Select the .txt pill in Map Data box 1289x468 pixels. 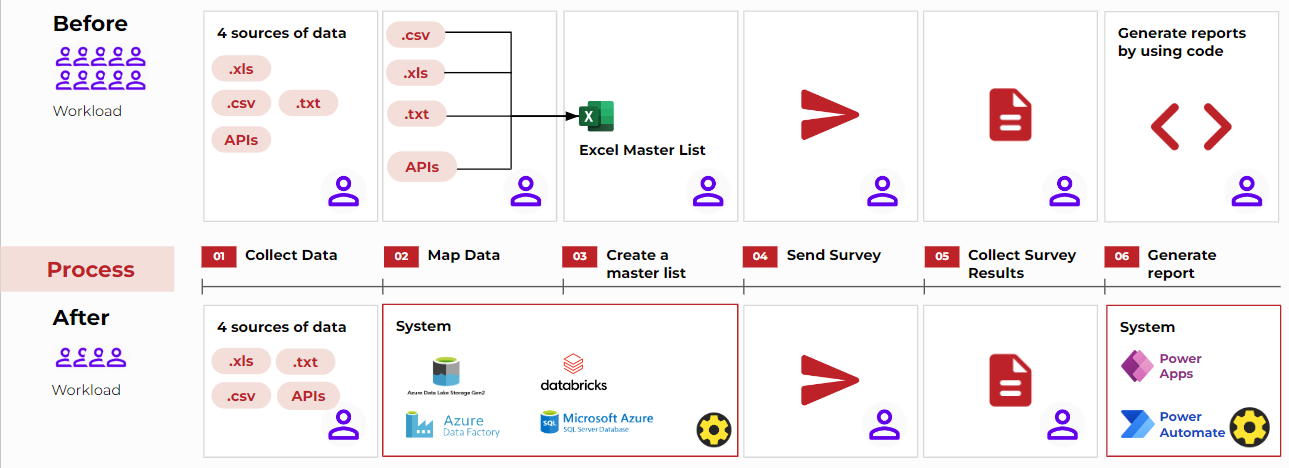point(417,114)
